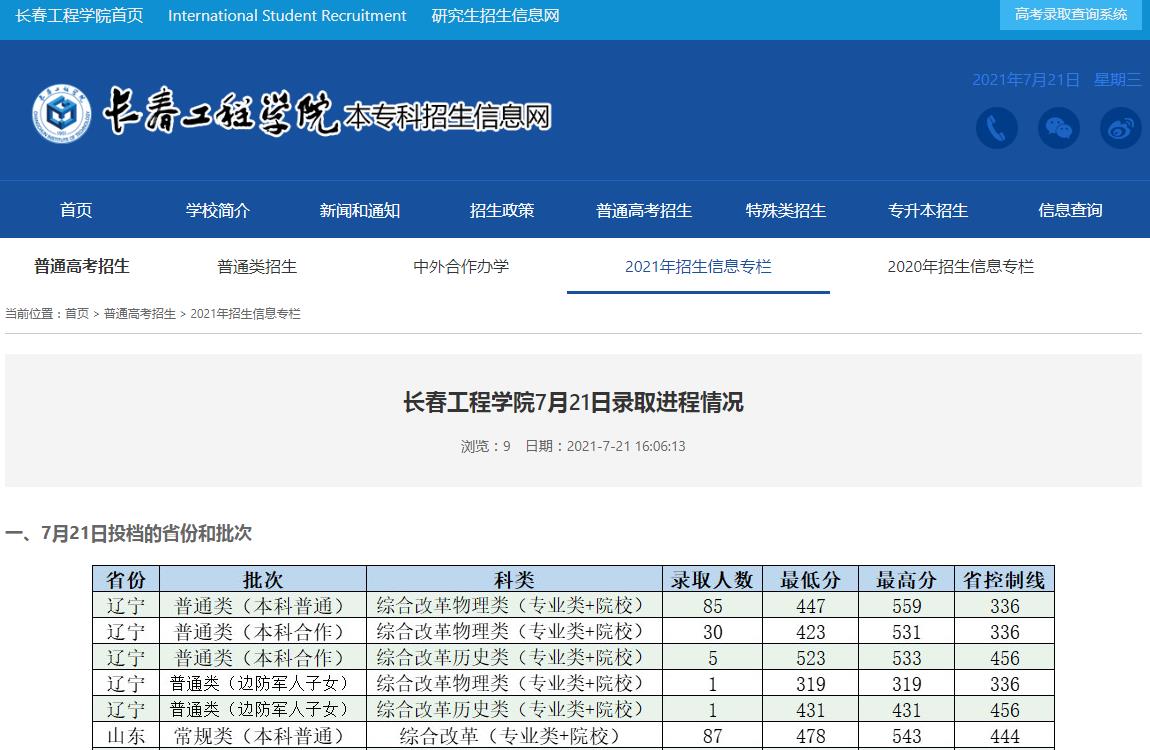The height and width of the screenshot is (750, 1150).
Task: Switch to 2020年招生信息专栏 sub-tab
Action: pyautogui.click(x=961, y=266)
